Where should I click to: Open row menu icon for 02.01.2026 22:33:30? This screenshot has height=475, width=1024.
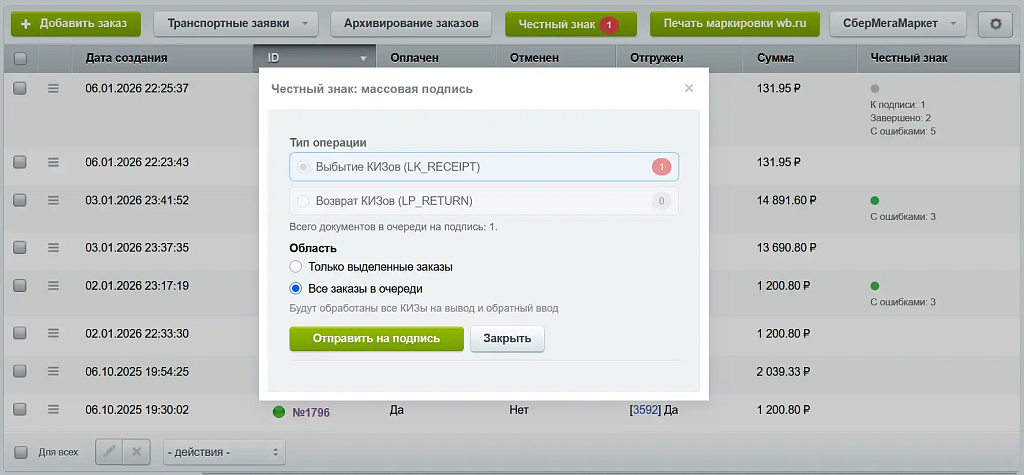coord(54,333)
